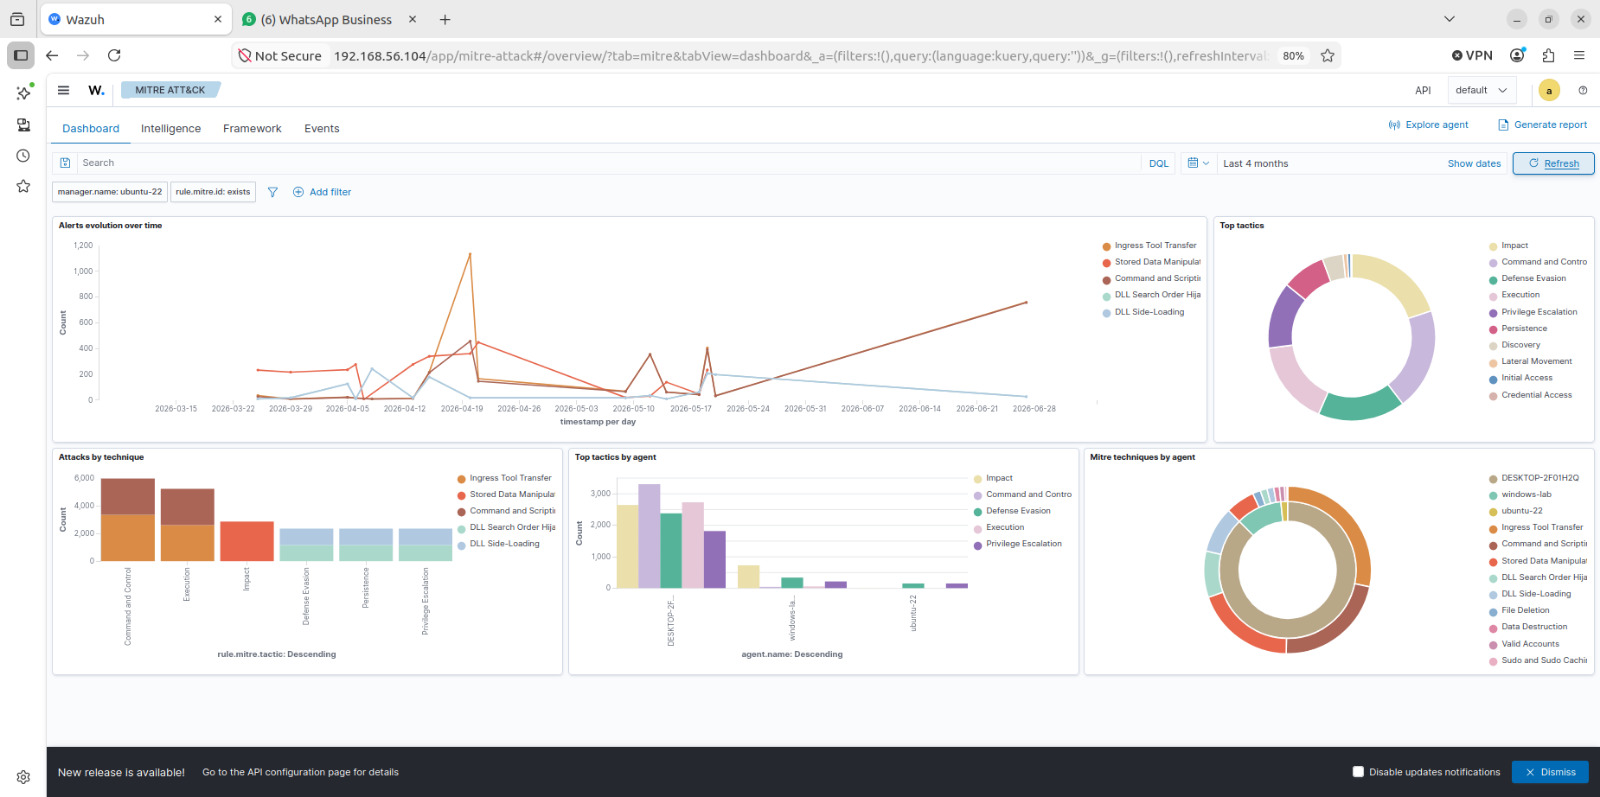
Task: Open the browser settings gear icon
Action: [x=23, y=777]
